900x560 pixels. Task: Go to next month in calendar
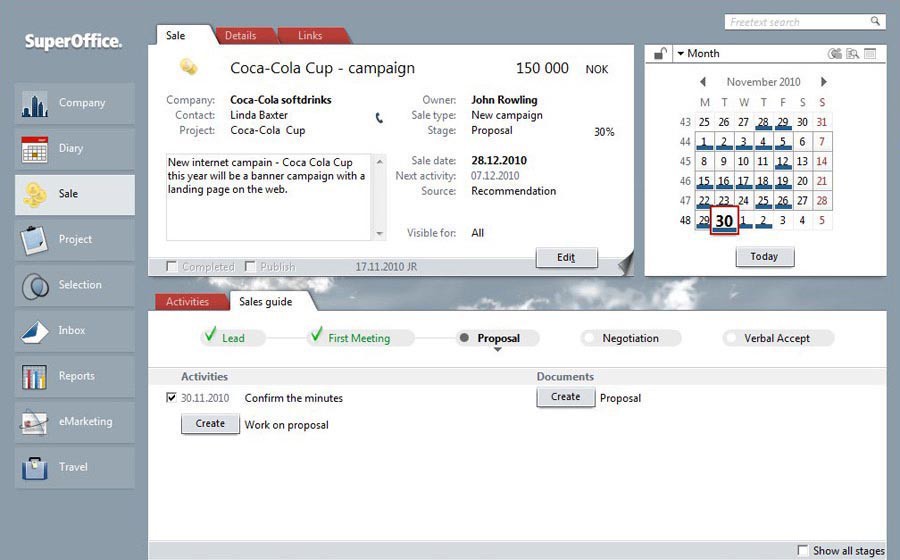coord(824,82)
